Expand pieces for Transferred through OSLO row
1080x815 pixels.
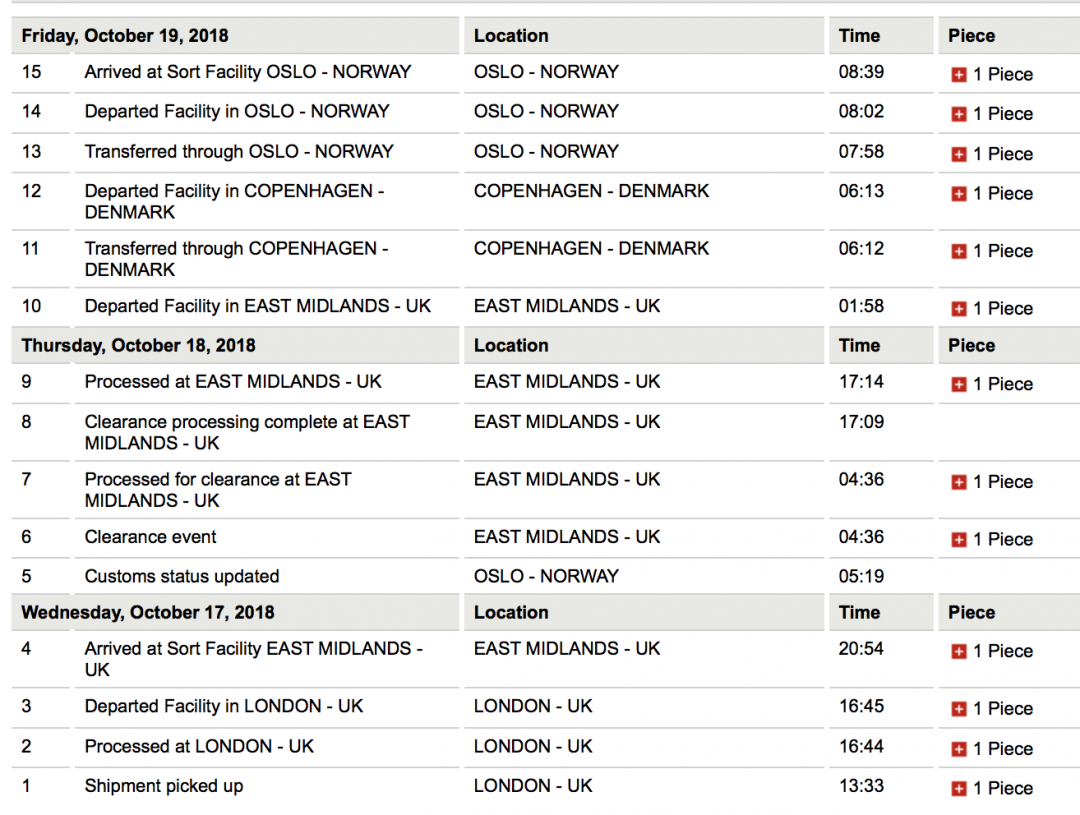(x=958, y=154)
